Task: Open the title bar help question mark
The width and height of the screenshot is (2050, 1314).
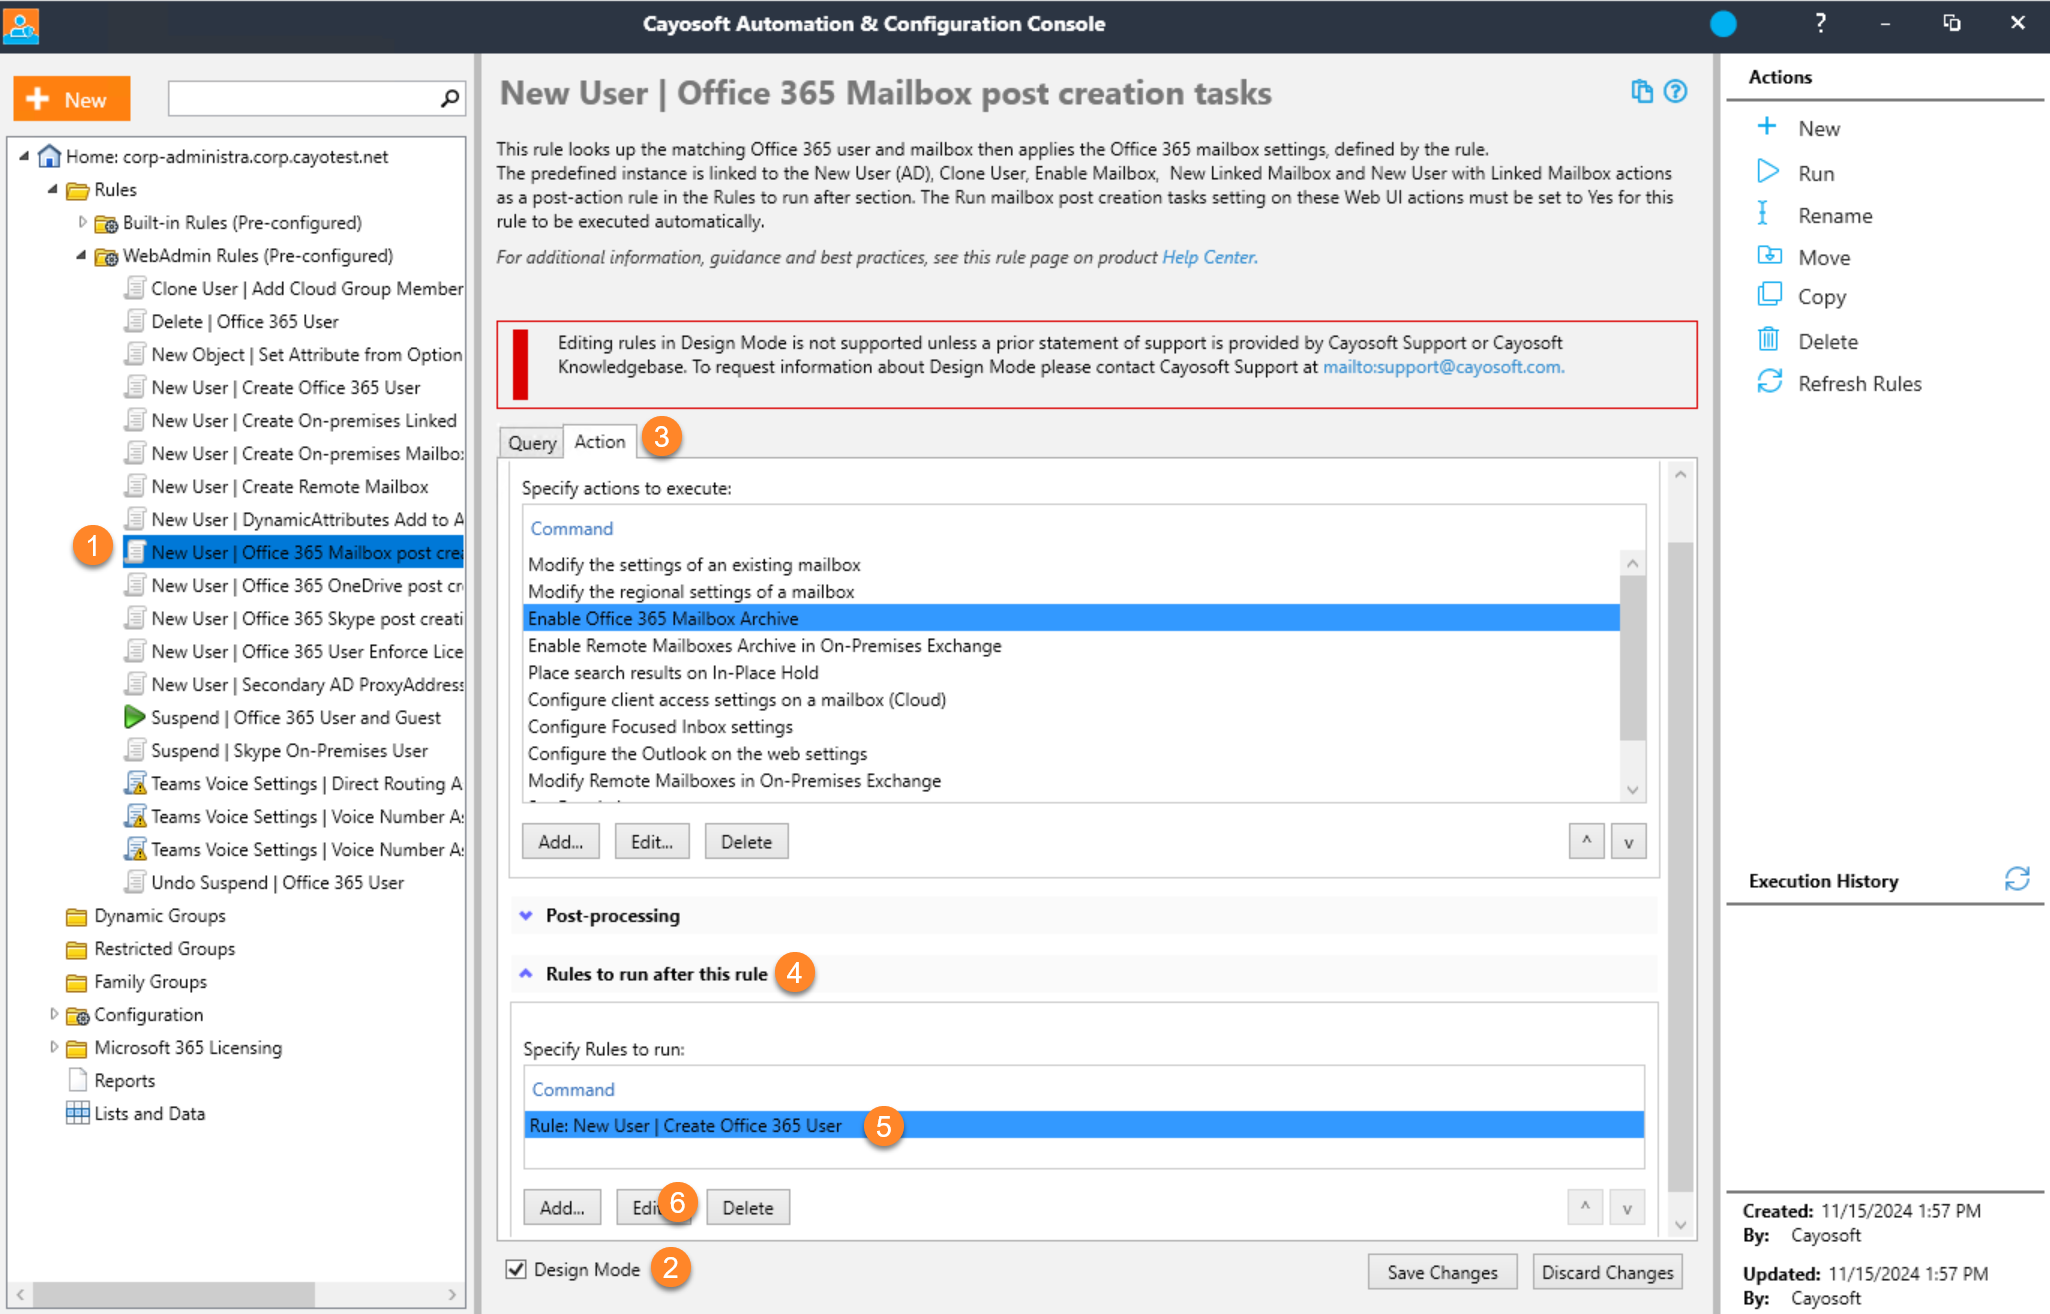Action: 1820,23
